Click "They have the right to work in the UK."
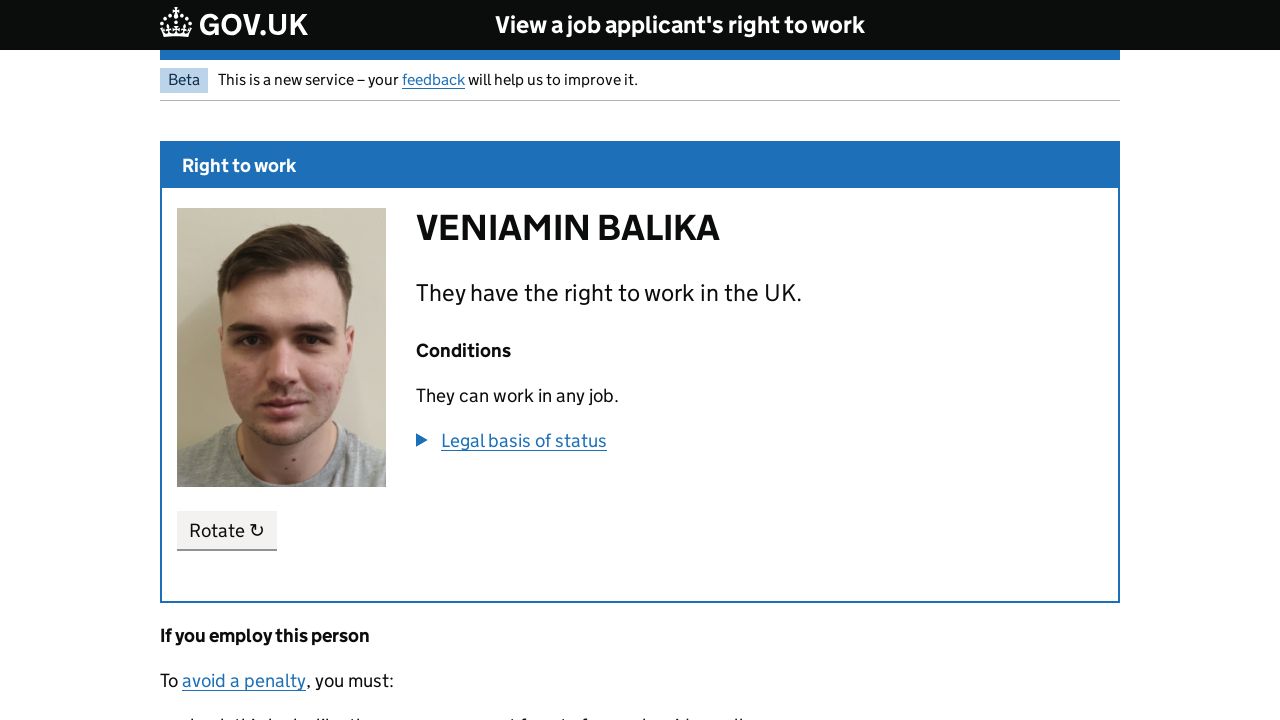The image size is (1280, 720). (x=608, y=293)
